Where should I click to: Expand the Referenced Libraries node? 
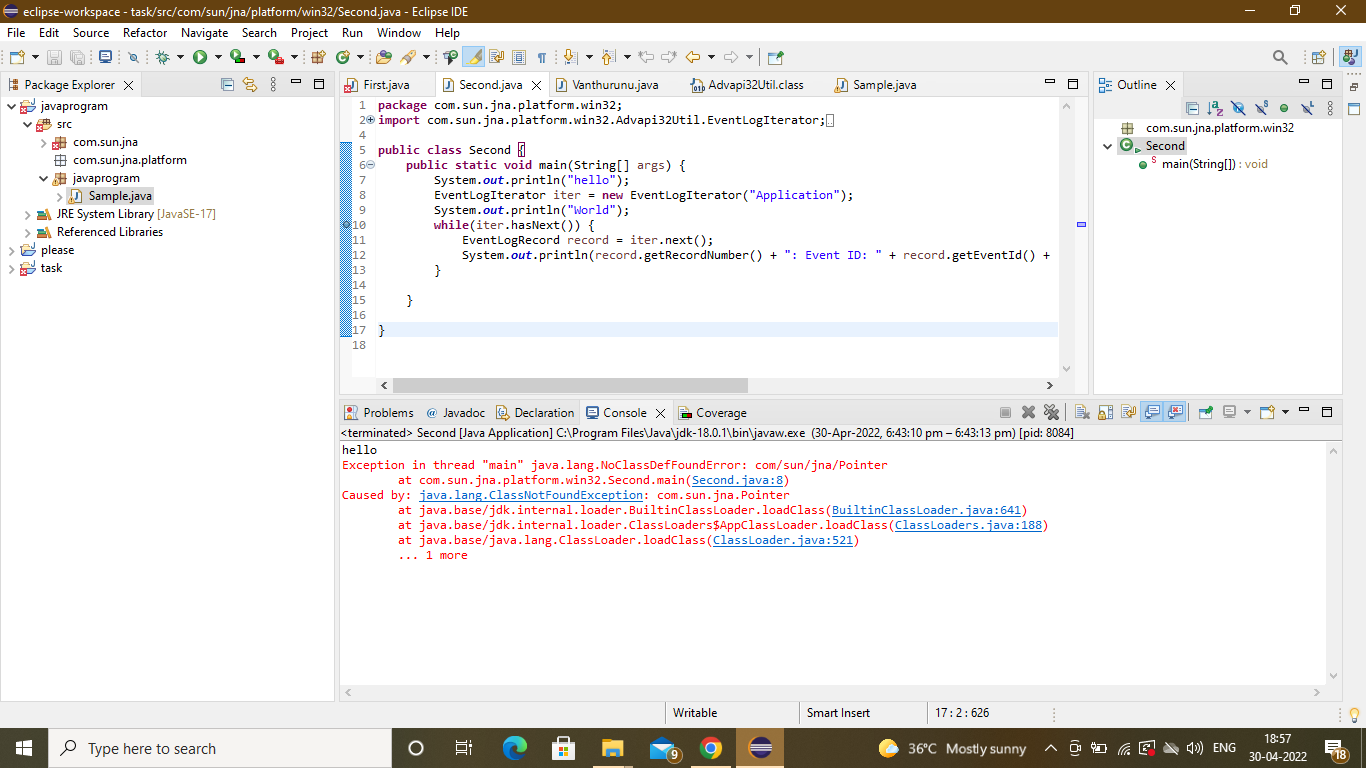[x=28, y=232]
